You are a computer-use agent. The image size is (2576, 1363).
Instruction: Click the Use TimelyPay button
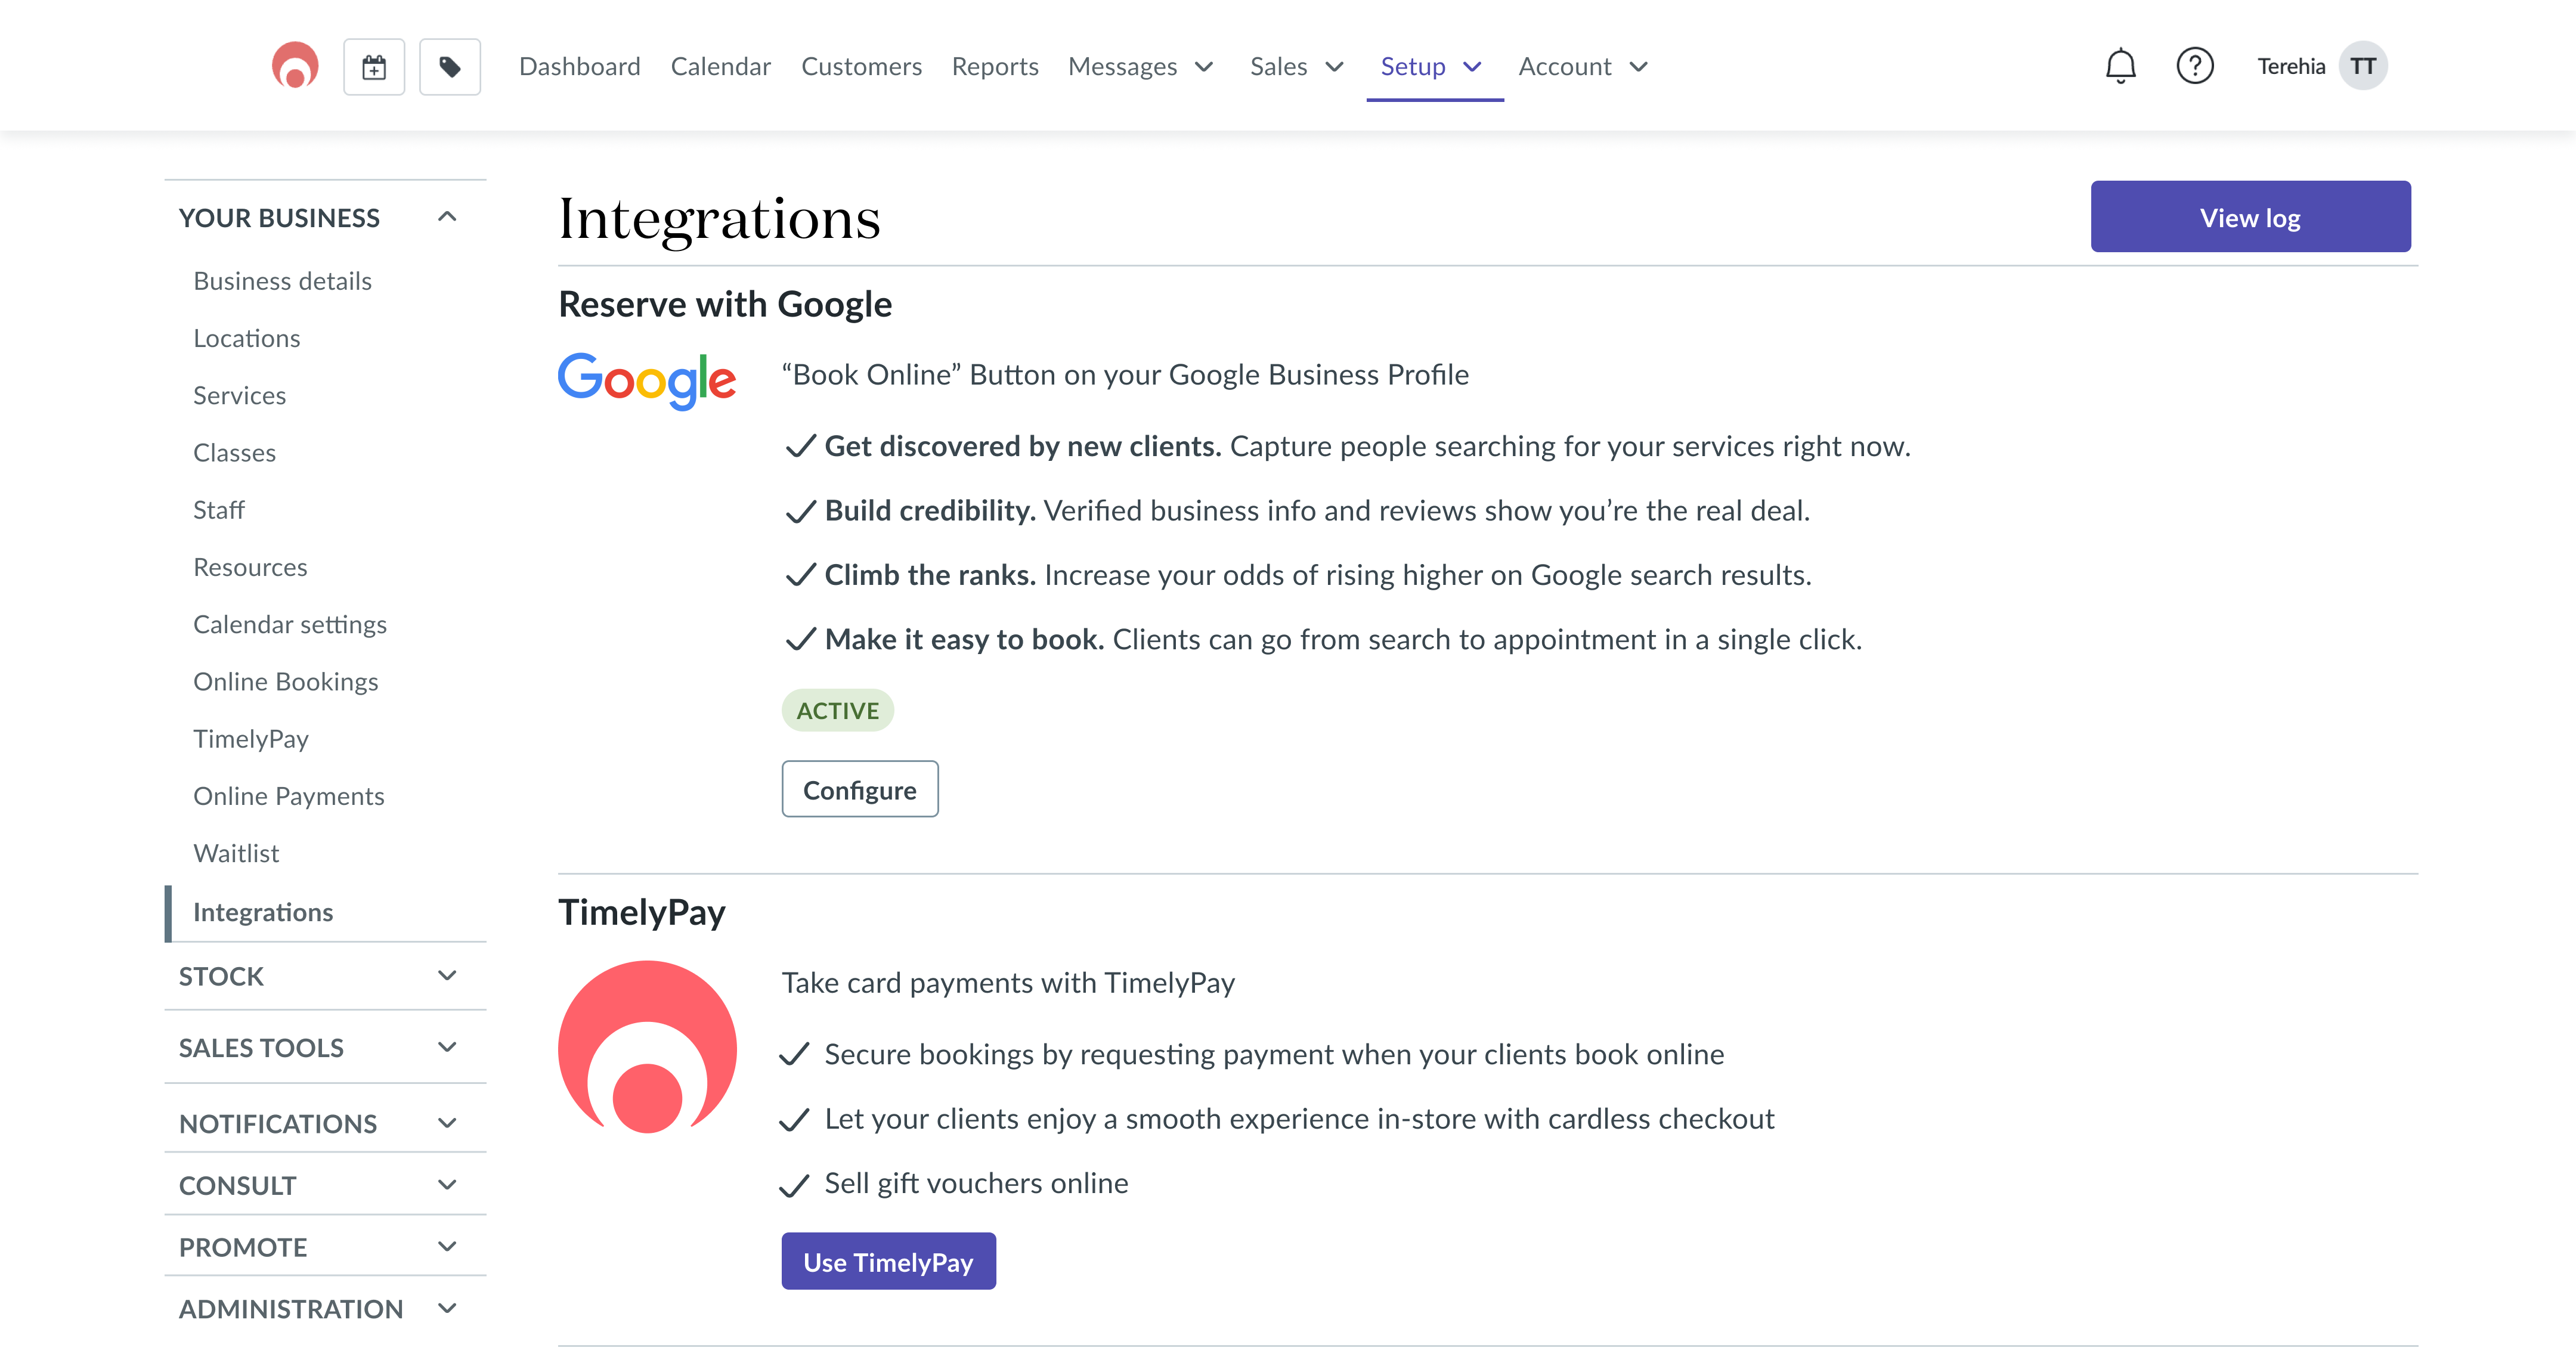[x=888, y=1261]
